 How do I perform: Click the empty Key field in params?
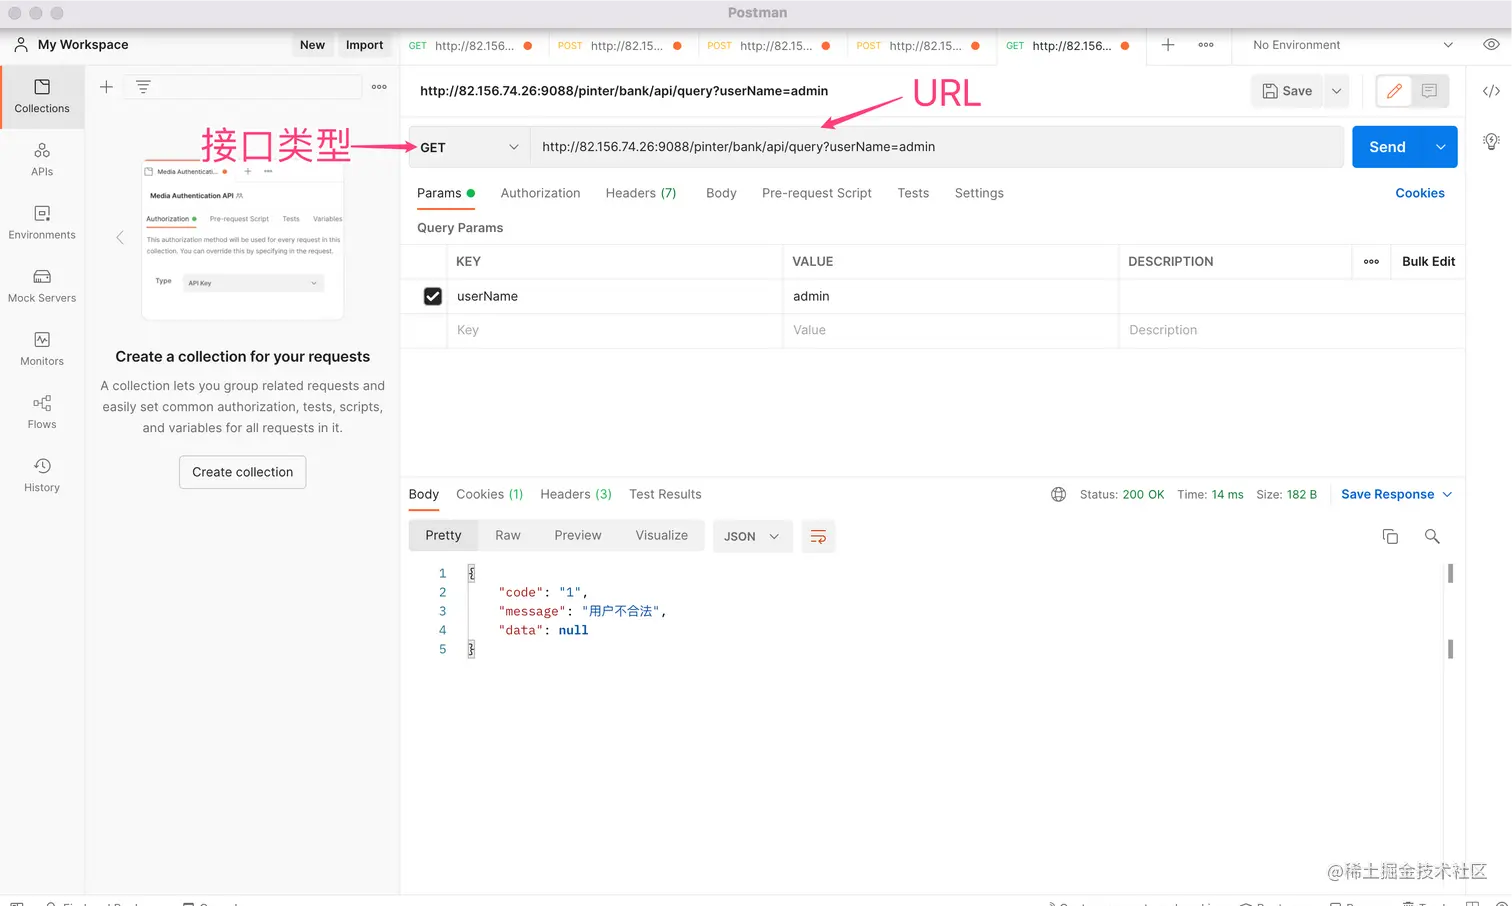click(x=615, y=331)
